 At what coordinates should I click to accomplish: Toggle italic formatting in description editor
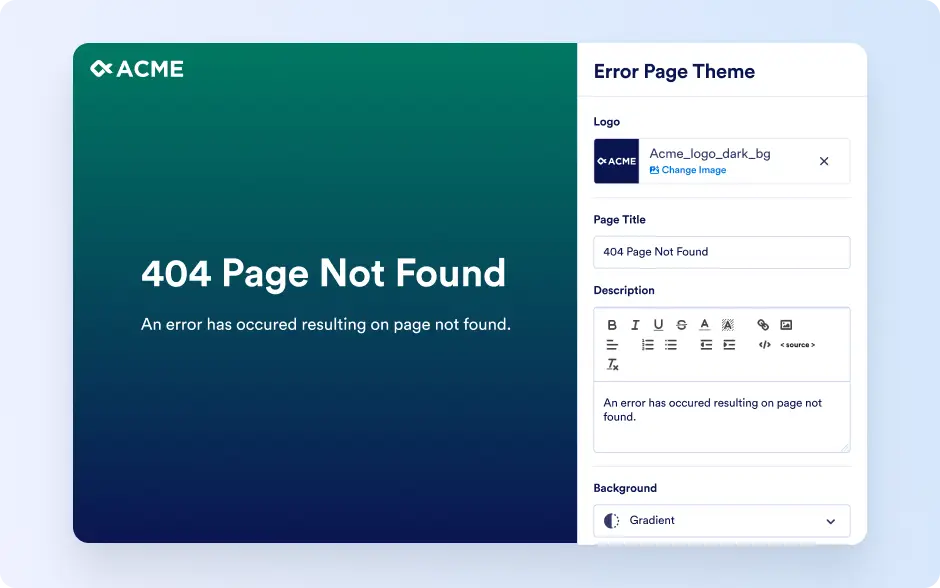tap(635, 325)
